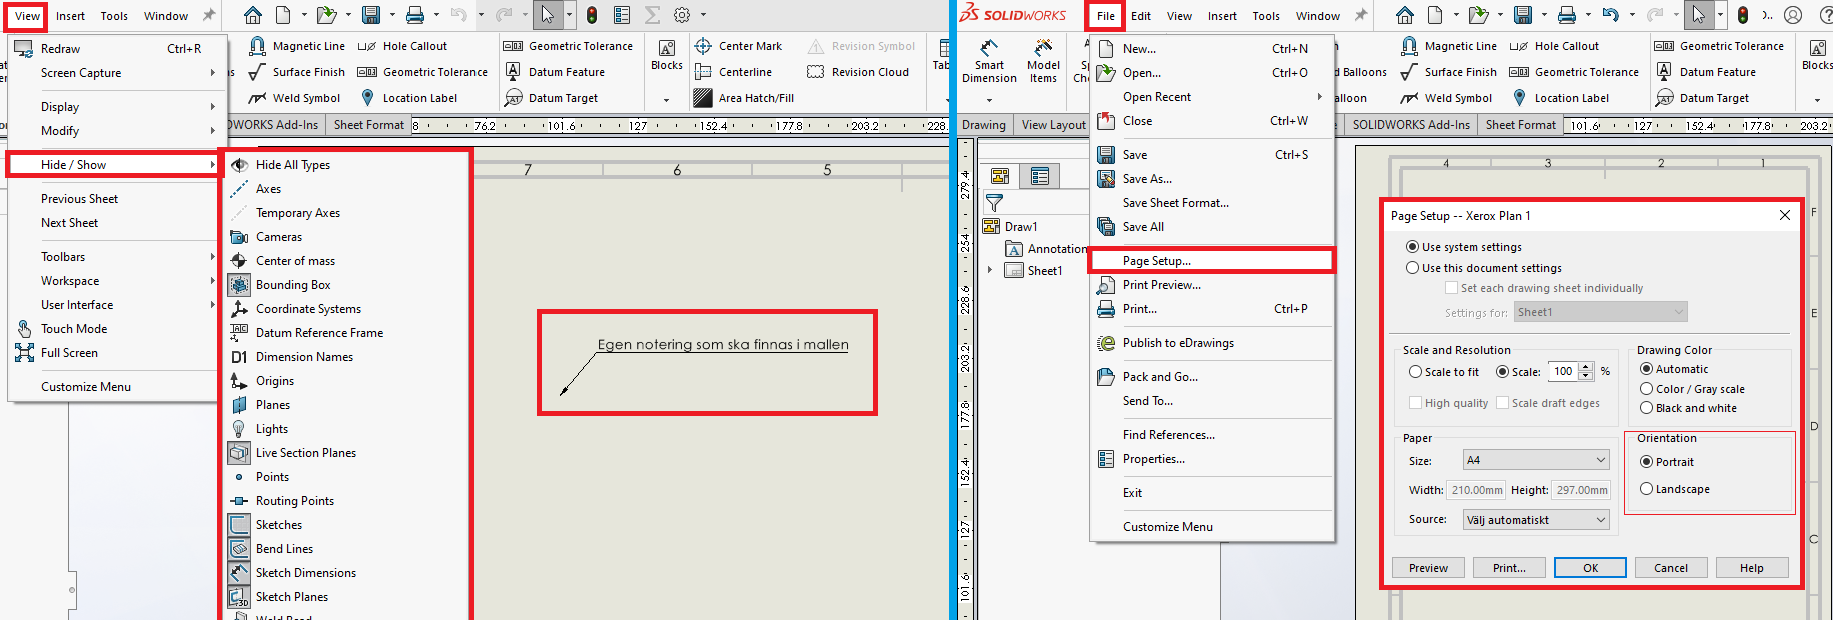Select 'Use this document settings' radio button
Image resolution: width=1833 pixels, height=620 pixels.
pos(1413,268)
